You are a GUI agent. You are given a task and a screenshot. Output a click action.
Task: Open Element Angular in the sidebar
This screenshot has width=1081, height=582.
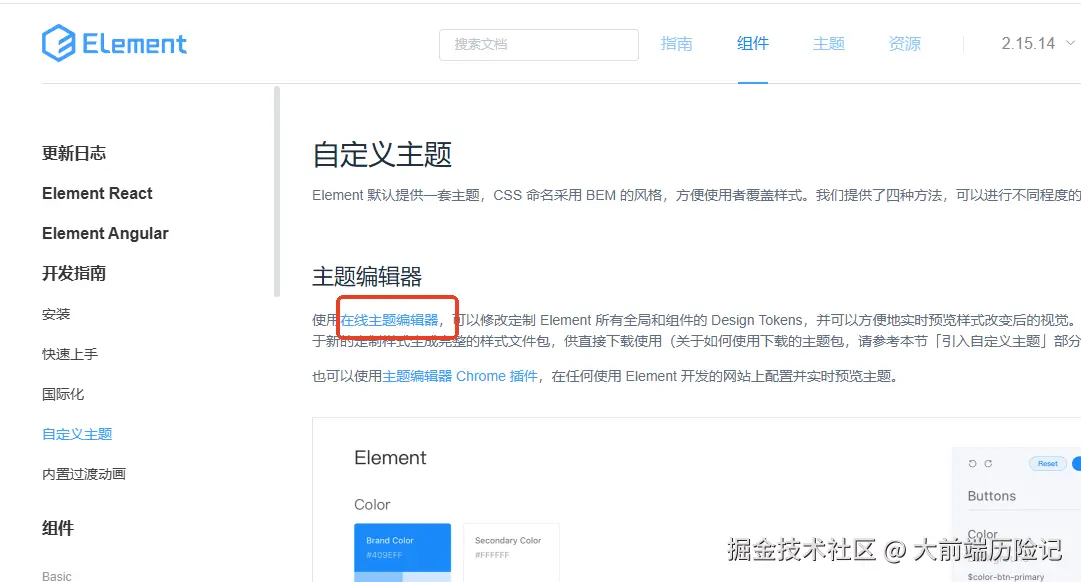point(105,233)
